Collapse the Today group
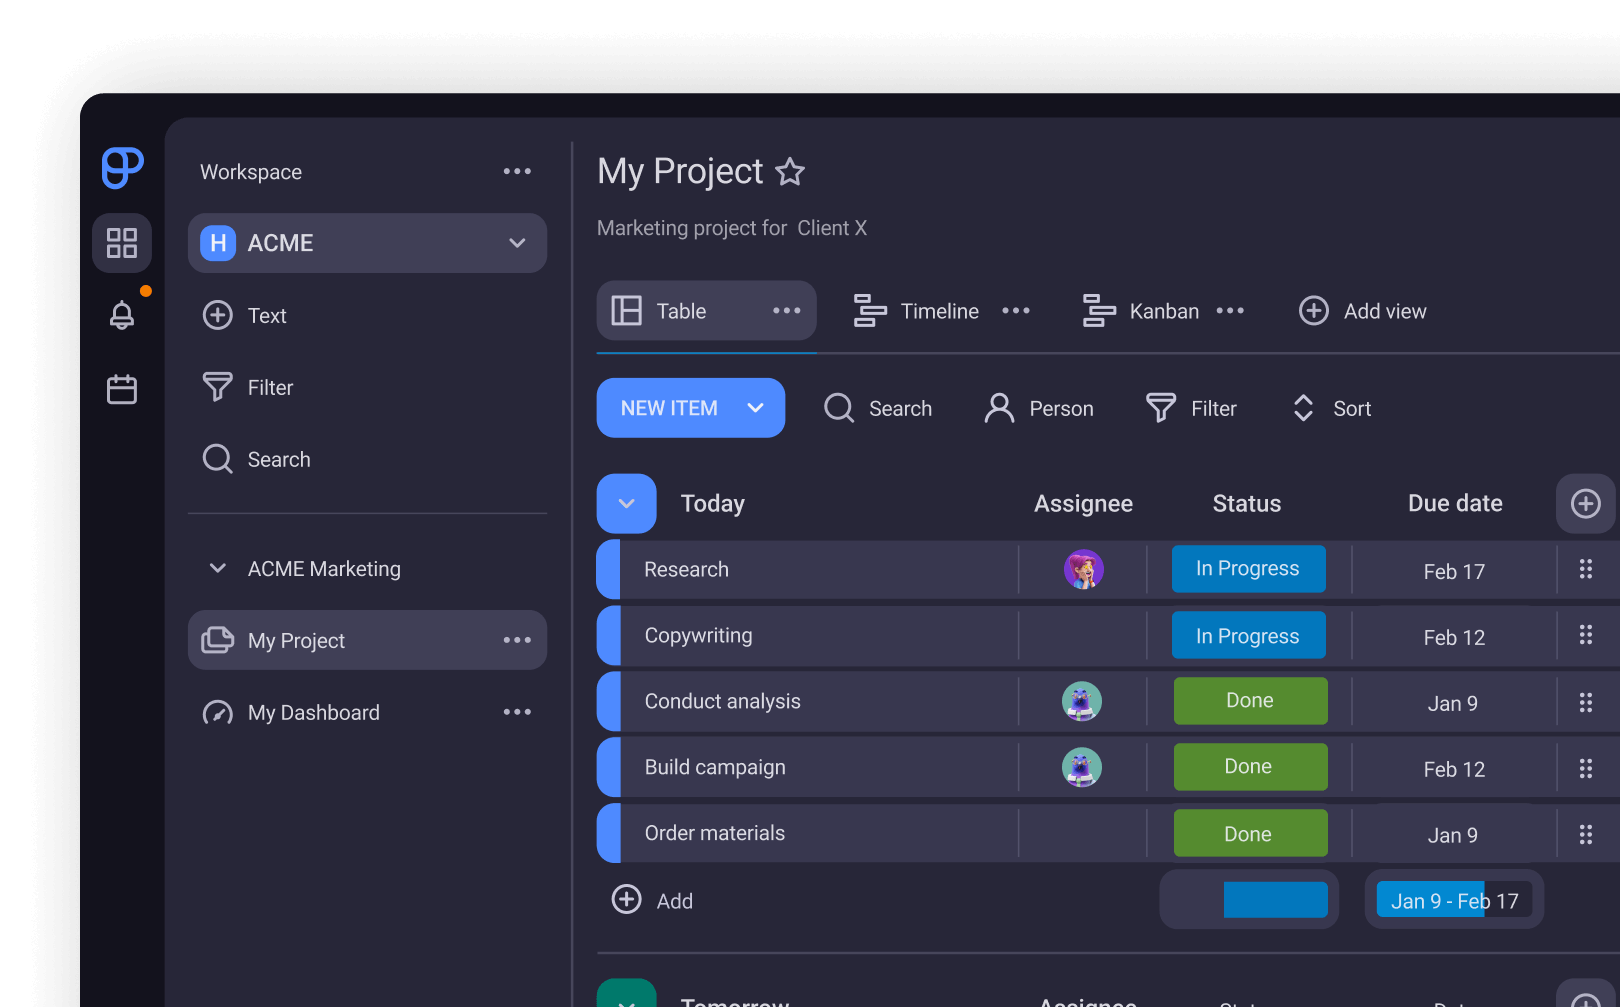Viewport: 1620px width, 1007px height. pyautogui.click(x=627, y=504)
